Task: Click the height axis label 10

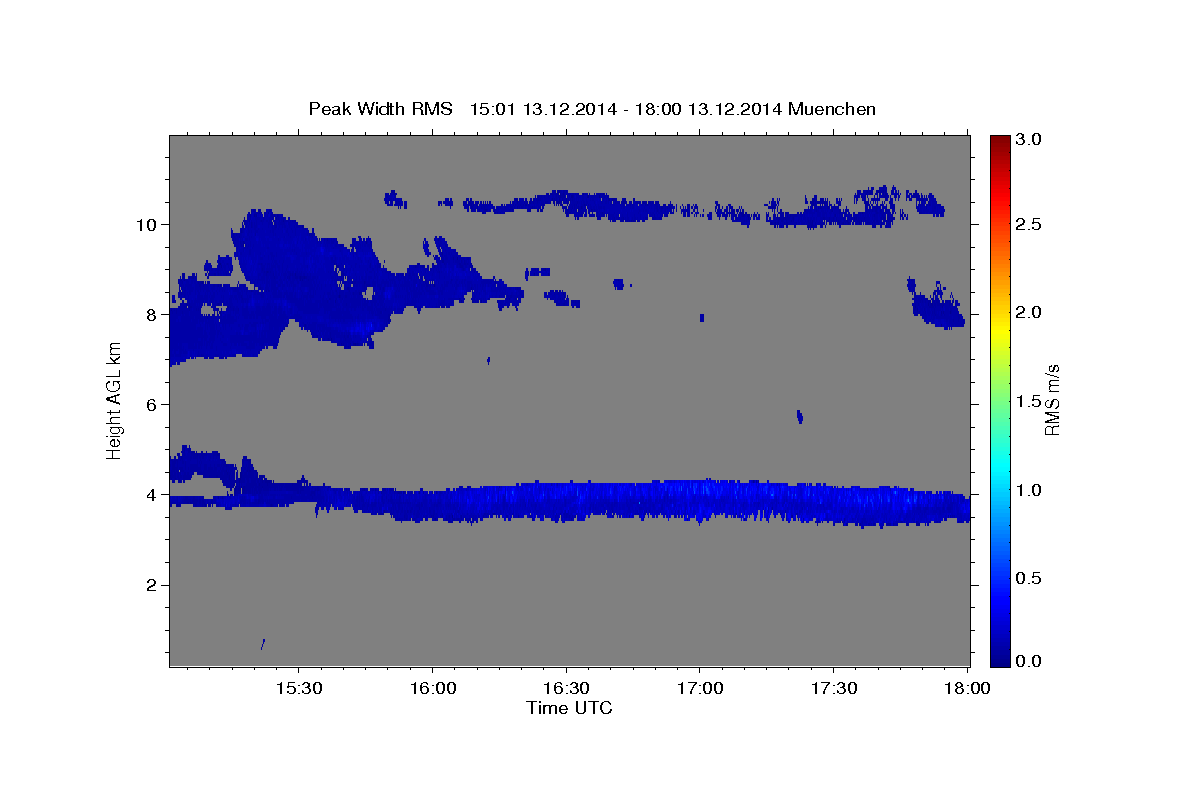Action: (x=149, y=224)
